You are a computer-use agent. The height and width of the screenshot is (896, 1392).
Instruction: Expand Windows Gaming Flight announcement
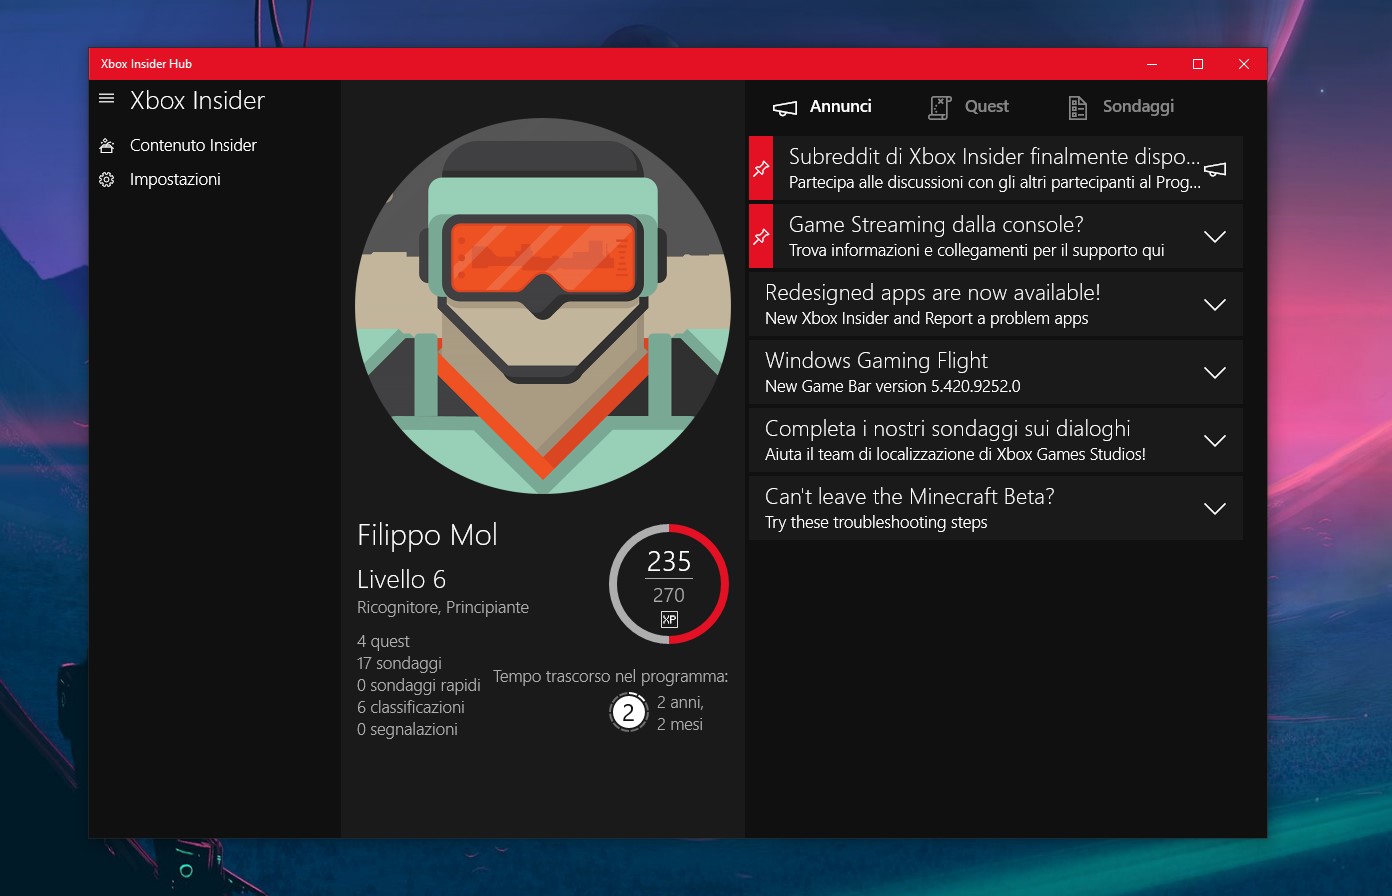tap(1215, 373)
